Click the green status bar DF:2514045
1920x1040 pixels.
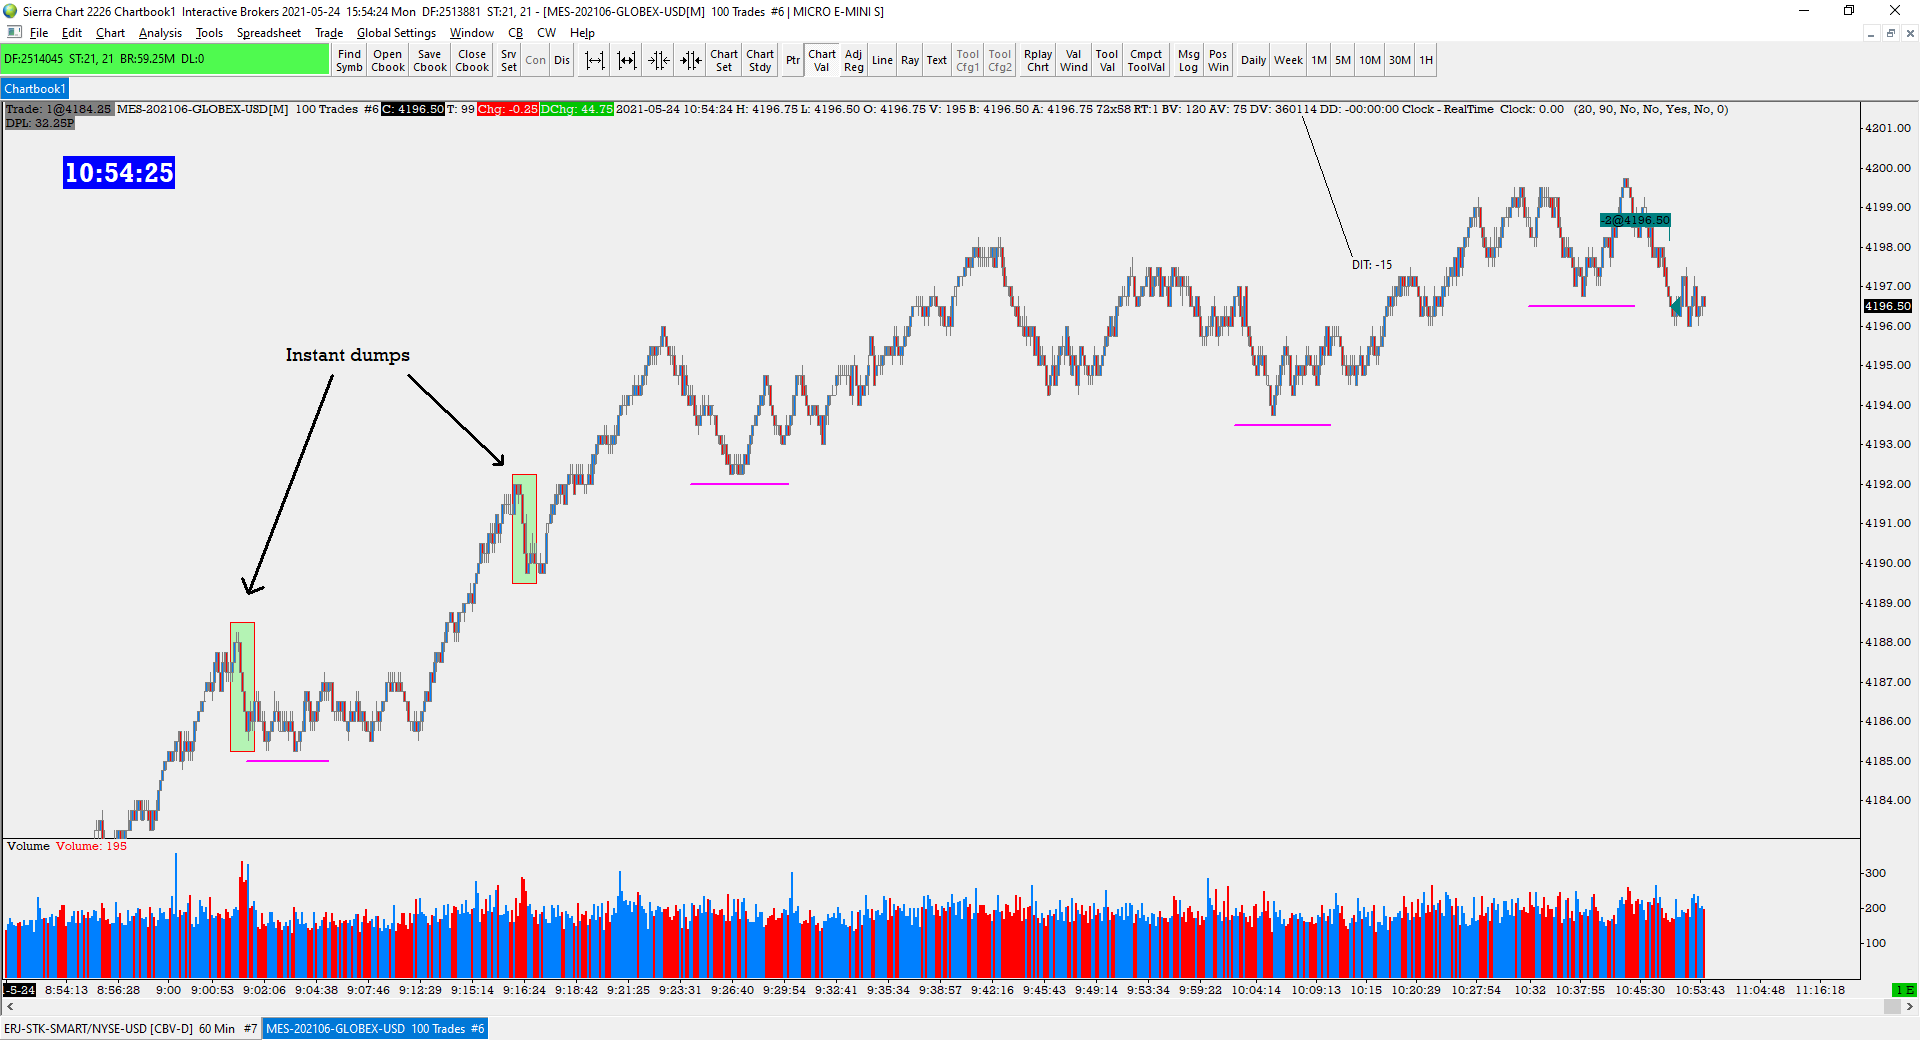(165, 59)
